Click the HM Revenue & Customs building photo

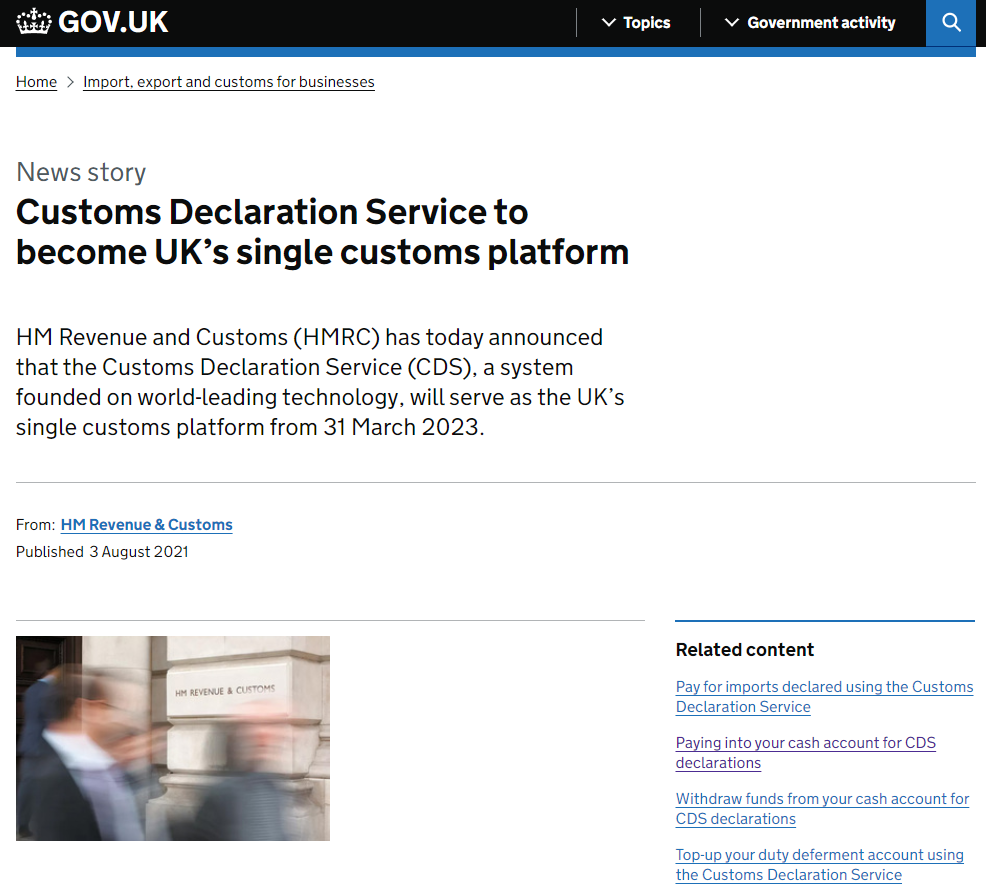pyautogui.click(x=172, y=738)
